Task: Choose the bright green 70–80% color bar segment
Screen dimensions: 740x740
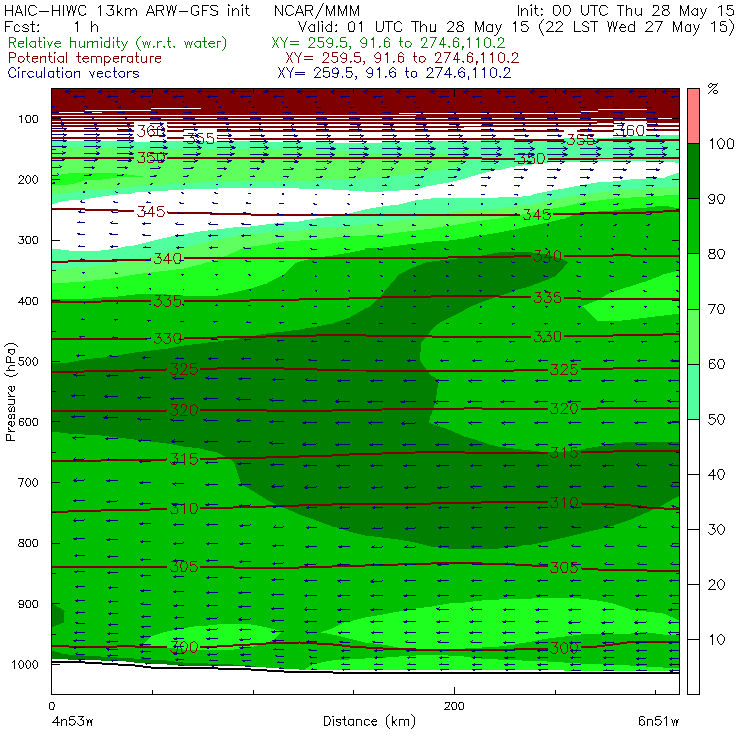Action: pyautogui.click(x=693, y=281)
